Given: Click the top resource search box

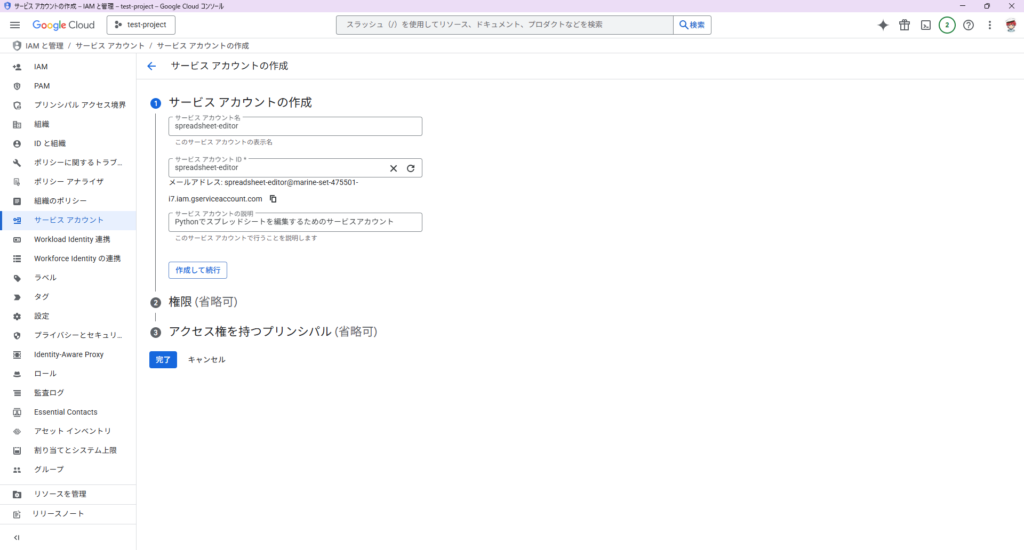Looking at the screenshot, I should (505, 25).
